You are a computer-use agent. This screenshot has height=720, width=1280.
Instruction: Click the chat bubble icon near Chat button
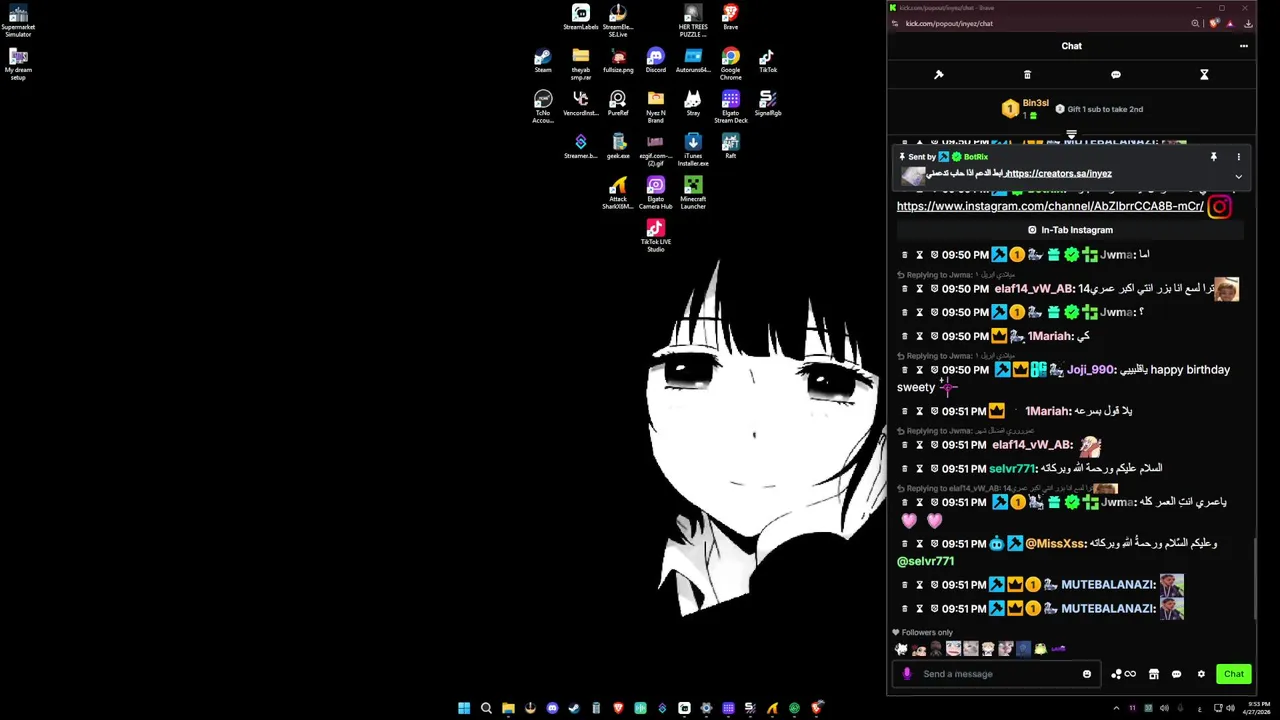[1177, 674]
